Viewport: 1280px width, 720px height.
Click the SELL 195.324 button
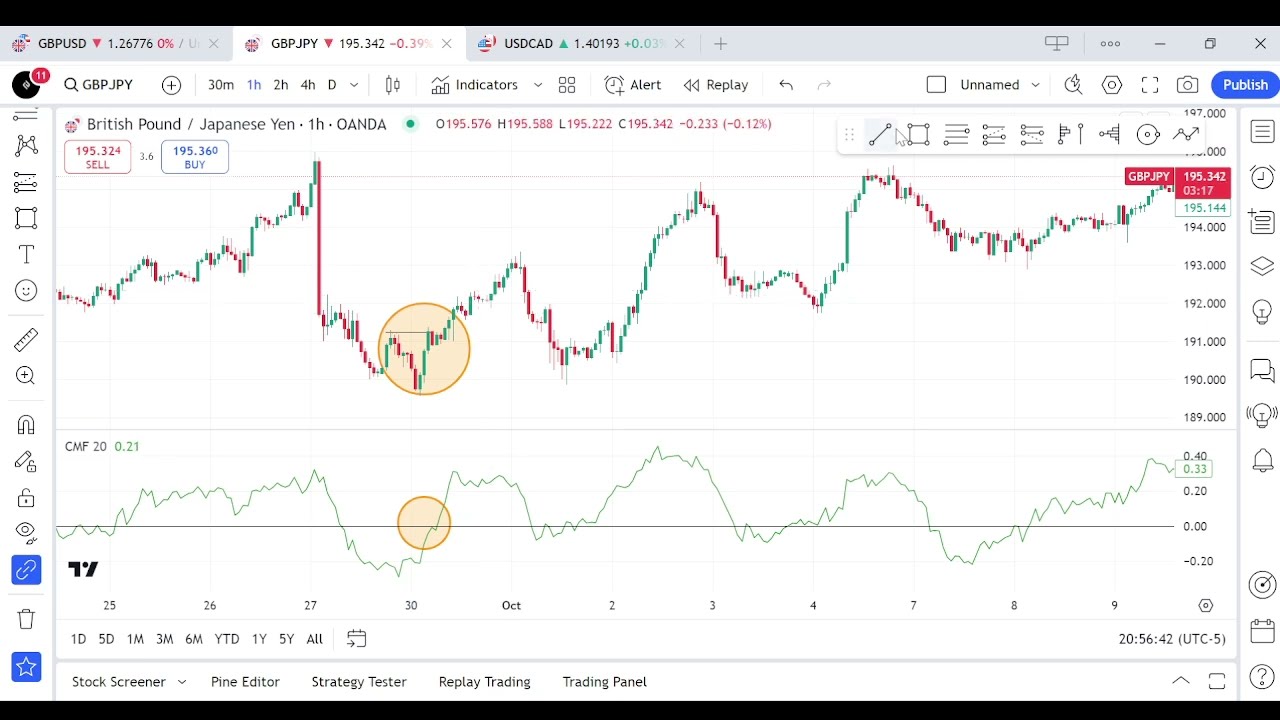(97, 157)
